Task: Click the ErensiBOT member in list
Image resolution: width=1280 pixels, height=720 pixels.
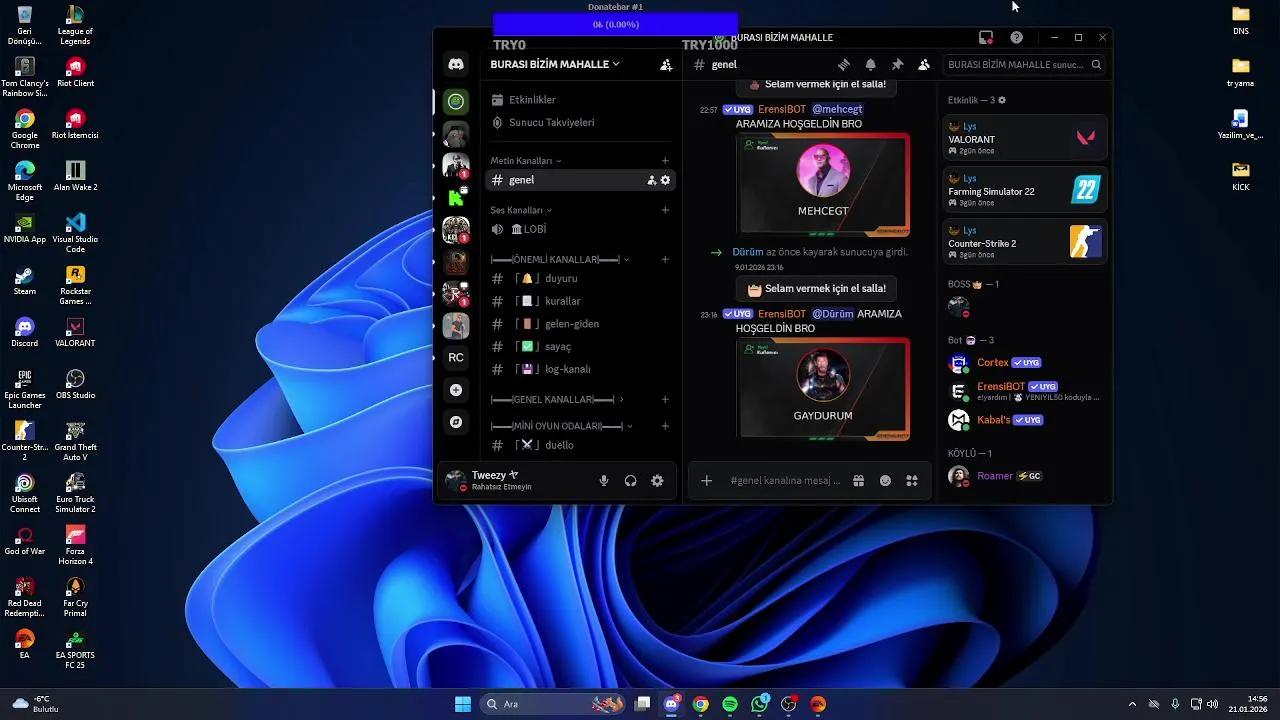Action: 1000,387
